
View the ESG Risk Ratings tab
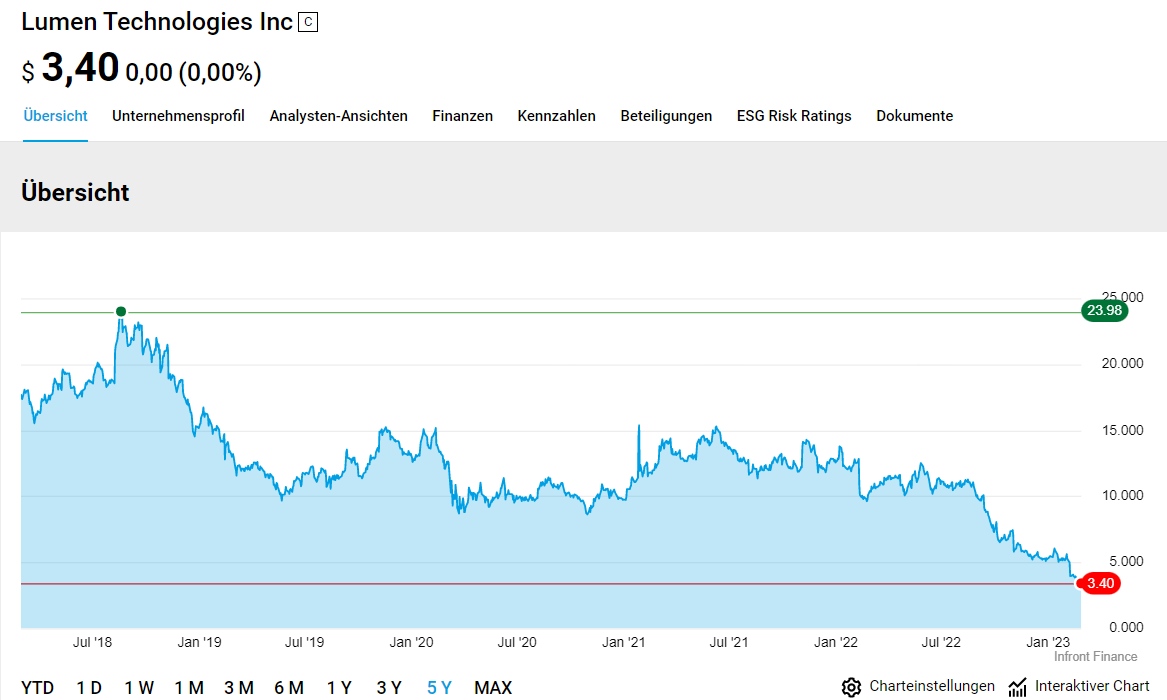coord(794,116)
